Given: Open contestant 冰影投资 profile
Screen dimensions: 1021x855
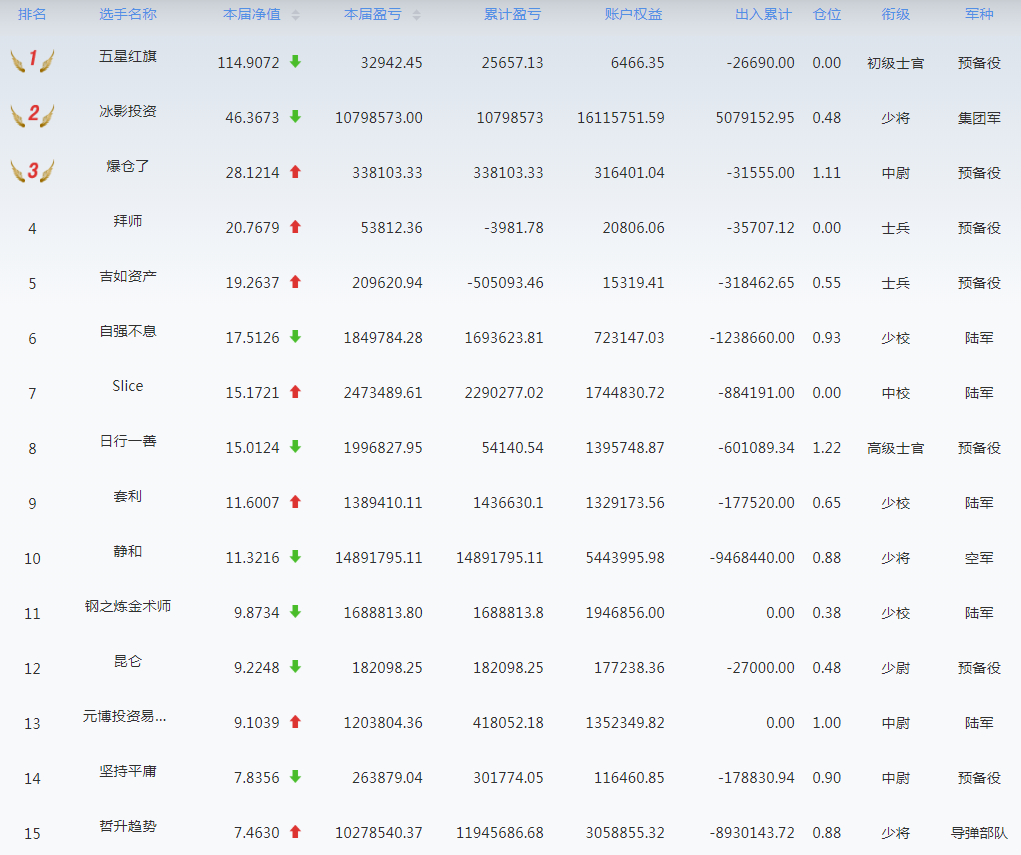Looking at the screenshot, I should tap(128, 111).
